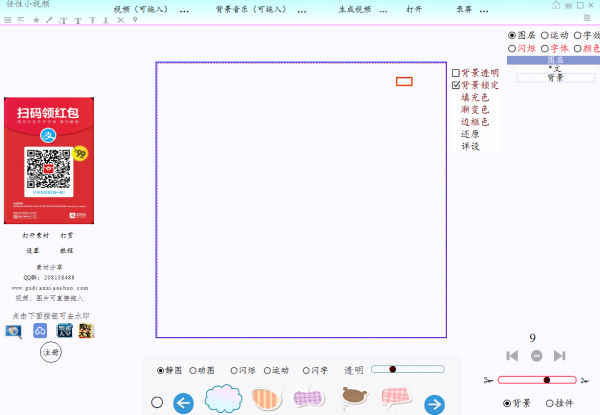Click the upright stamp-shaped toolbar icon

click(106, 20)
